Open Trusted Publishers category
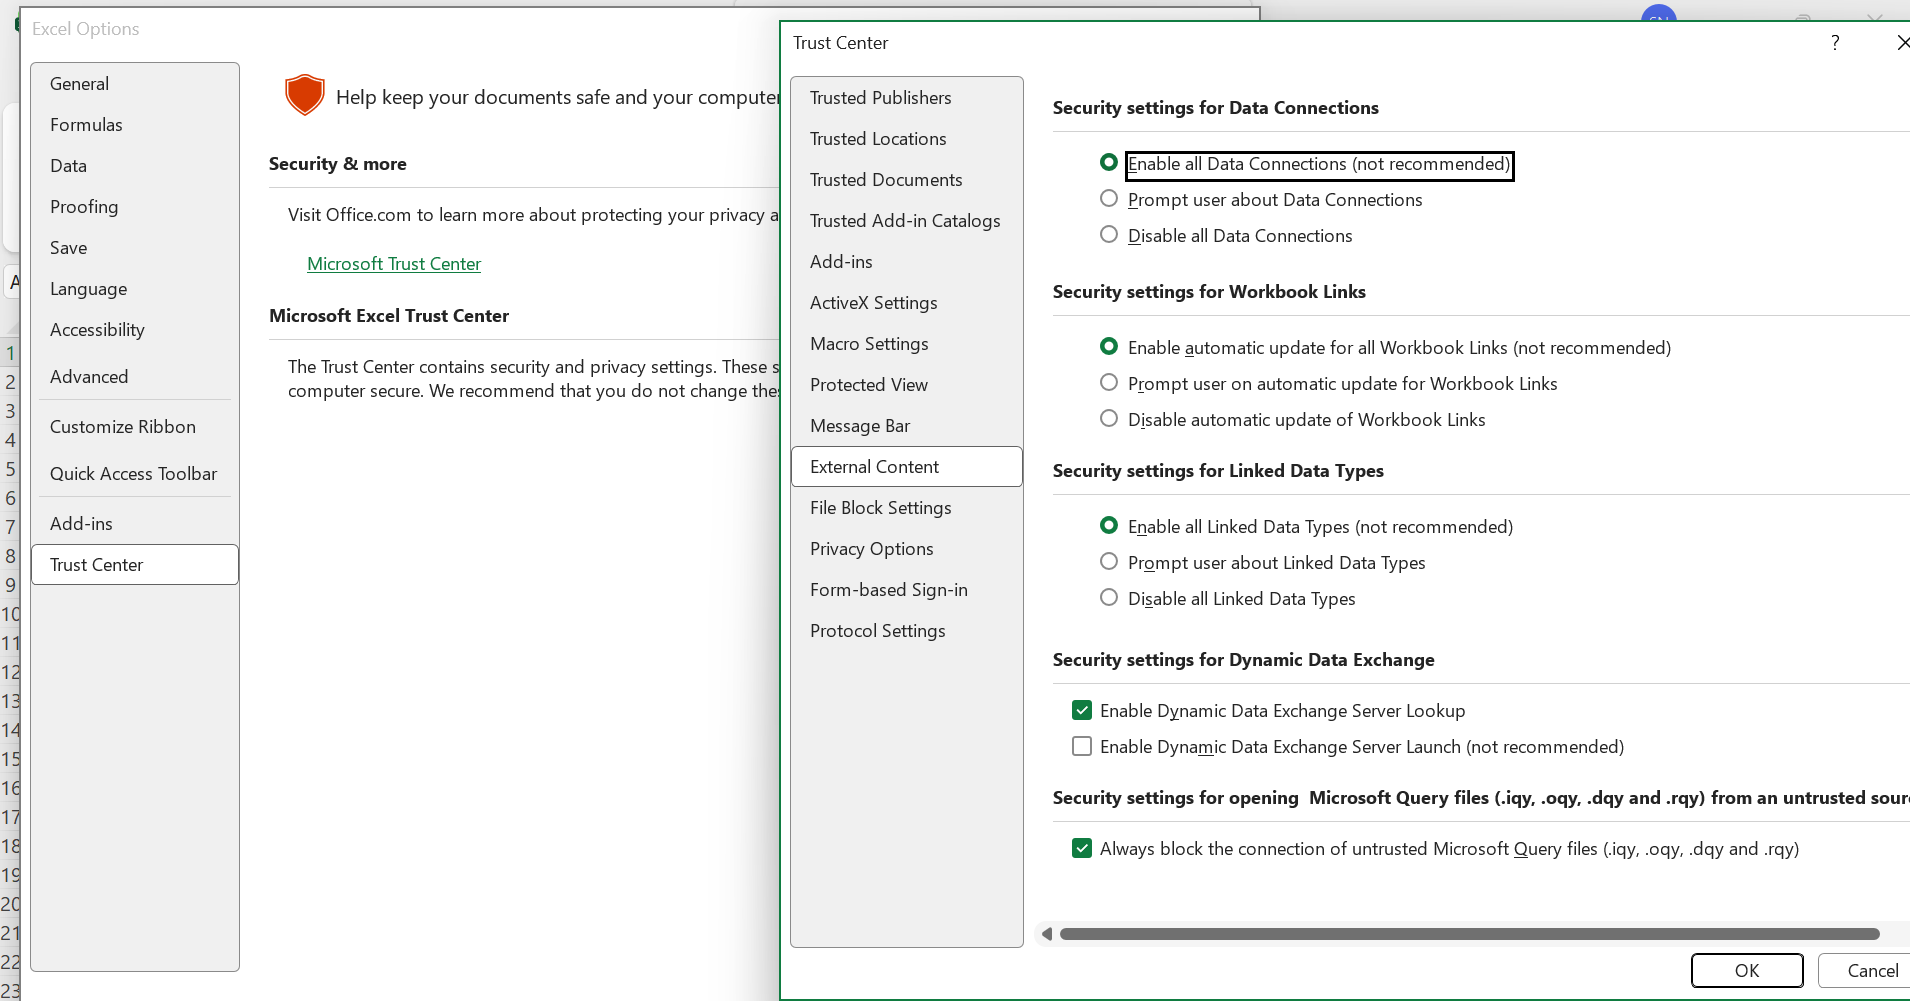 (x=907, y=98)
